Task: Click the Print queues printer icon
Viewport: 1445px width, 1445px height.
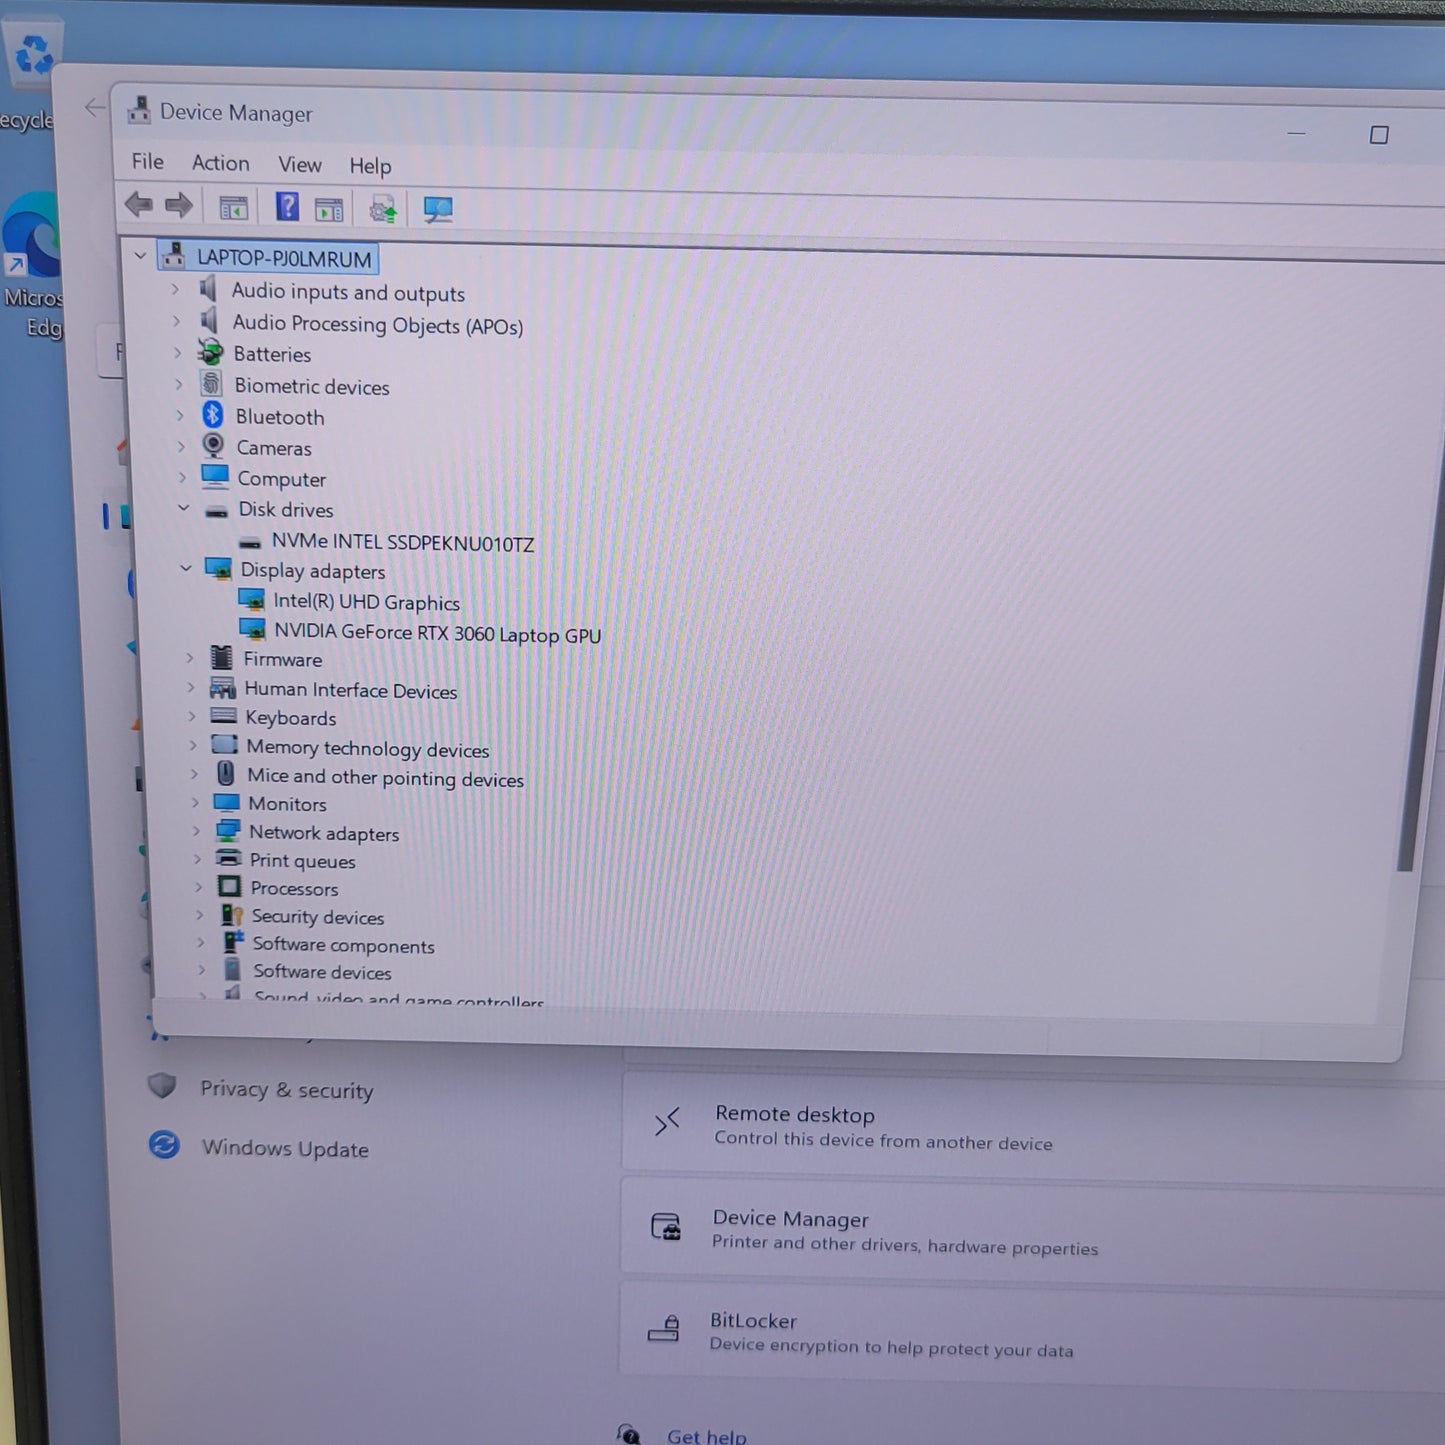Action: [x=229, y=858]
